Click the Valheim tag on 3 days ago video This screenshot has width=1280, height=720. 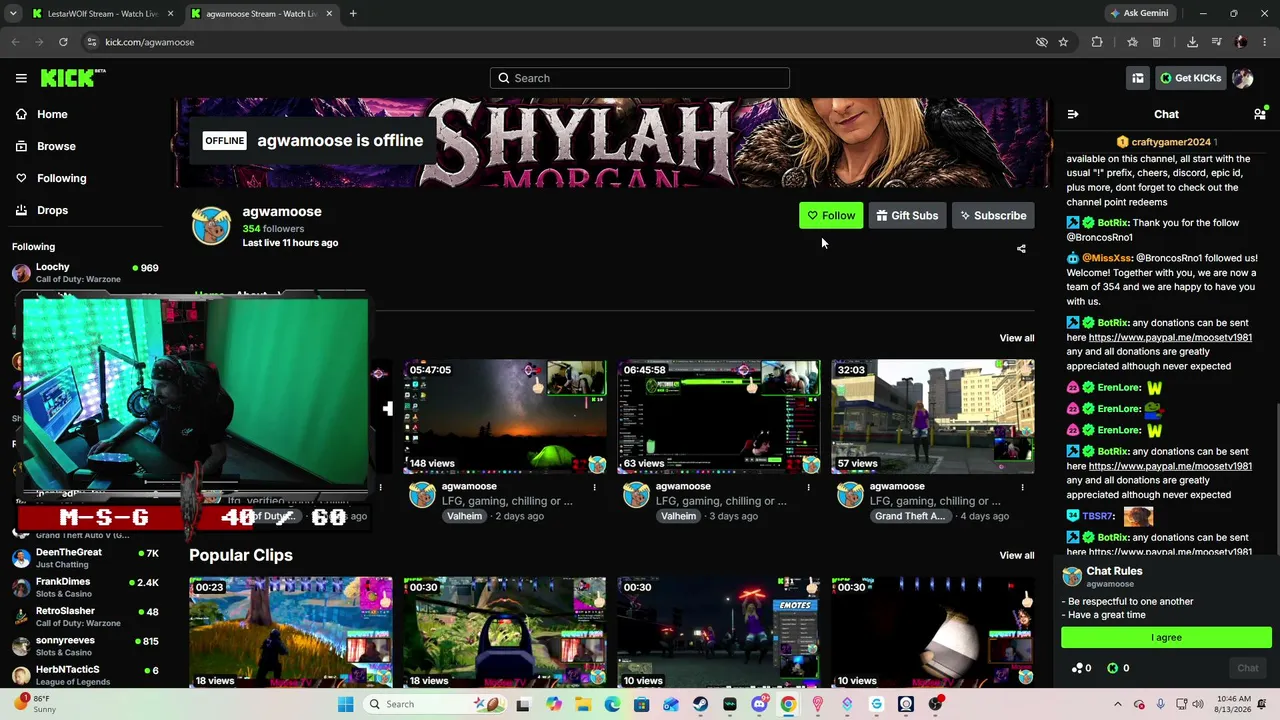click(x=678, y=516)
